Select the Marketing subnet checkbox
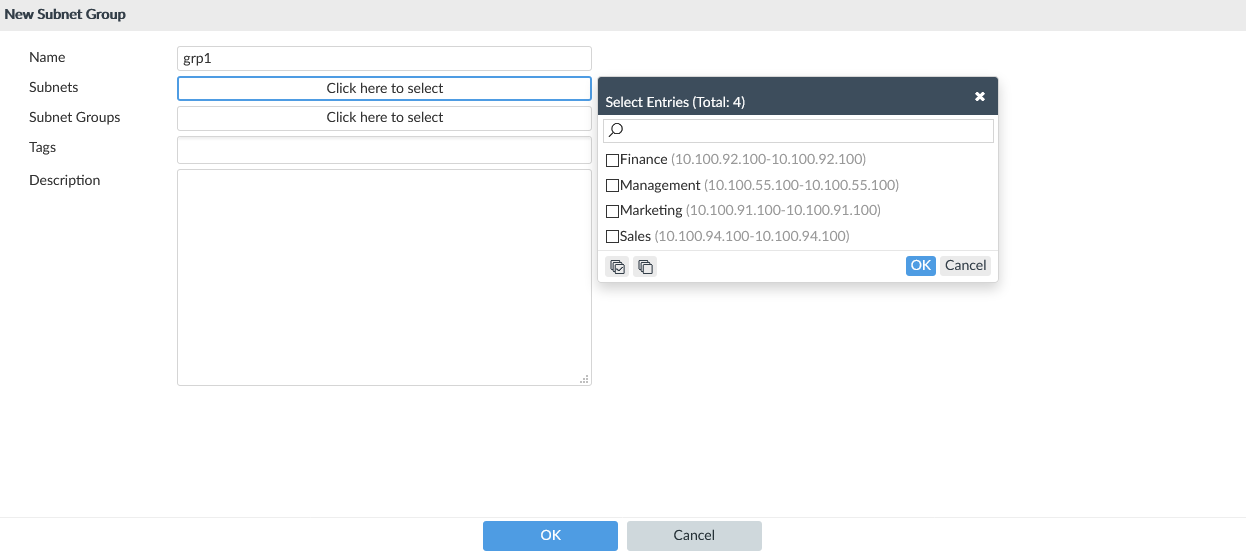This screenshot has width=1246, height=553. [613, 211]
